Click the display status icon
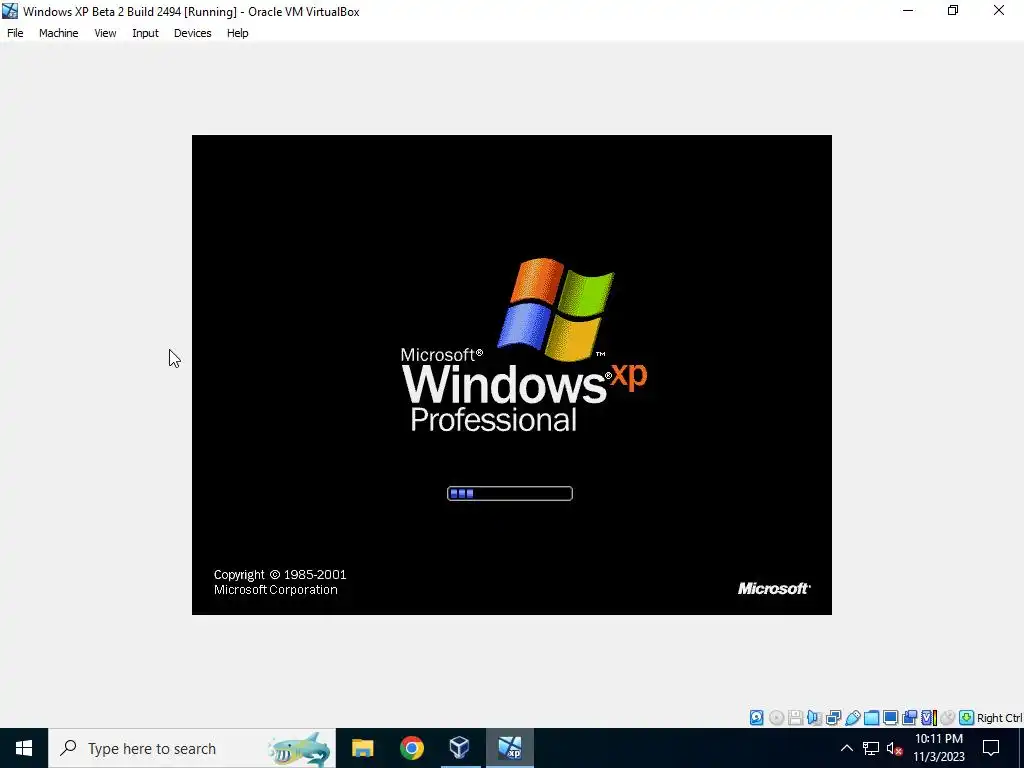1024x768 pixels. click(890, 718)
